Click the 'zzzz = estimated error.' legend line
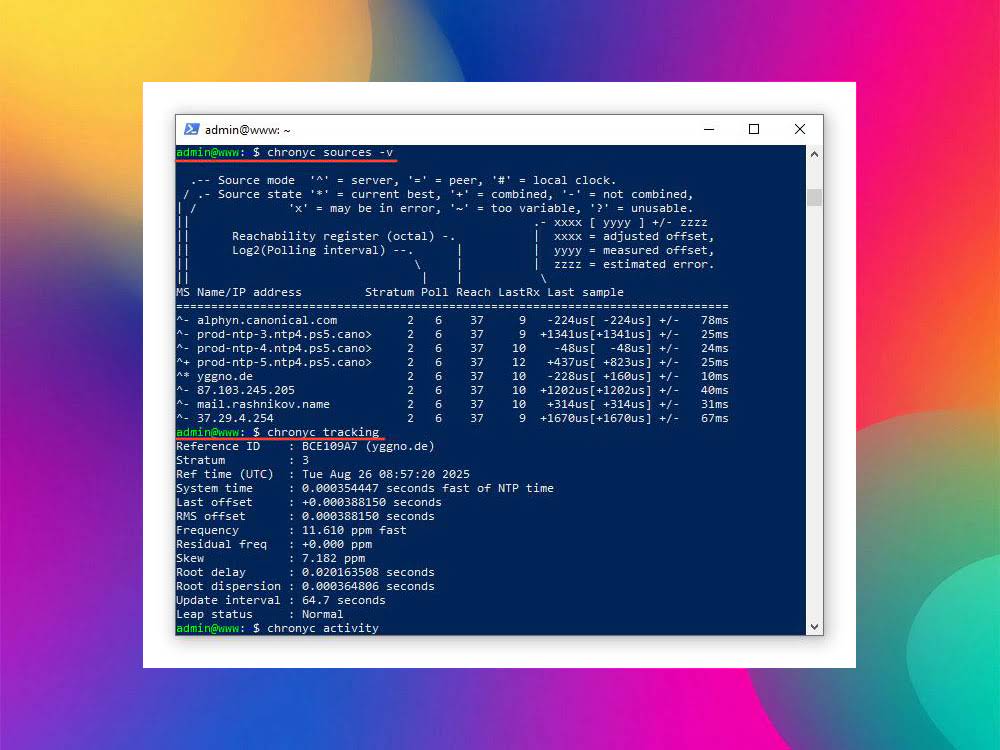Image resolution: width=1000 pixels, height=750 pixels. point(634,264)
